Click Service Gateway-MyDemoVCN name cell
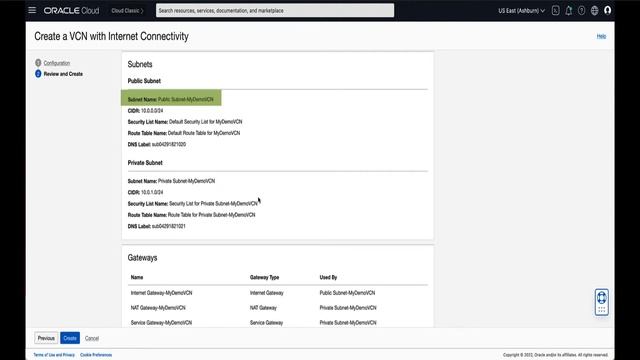 (x=161, y=322)
